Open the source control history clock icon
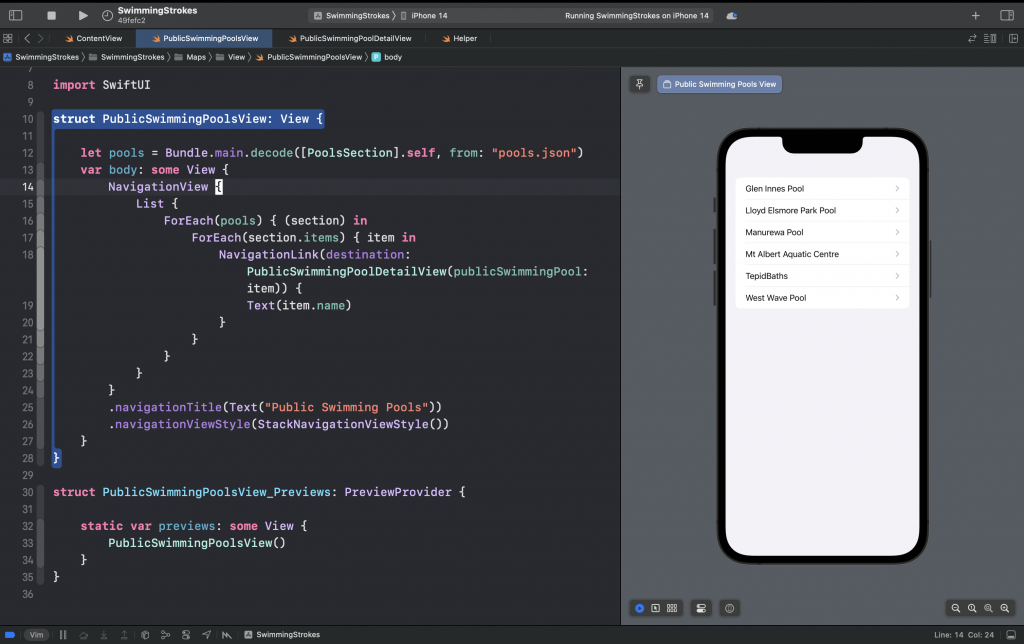 coord(107,16)
